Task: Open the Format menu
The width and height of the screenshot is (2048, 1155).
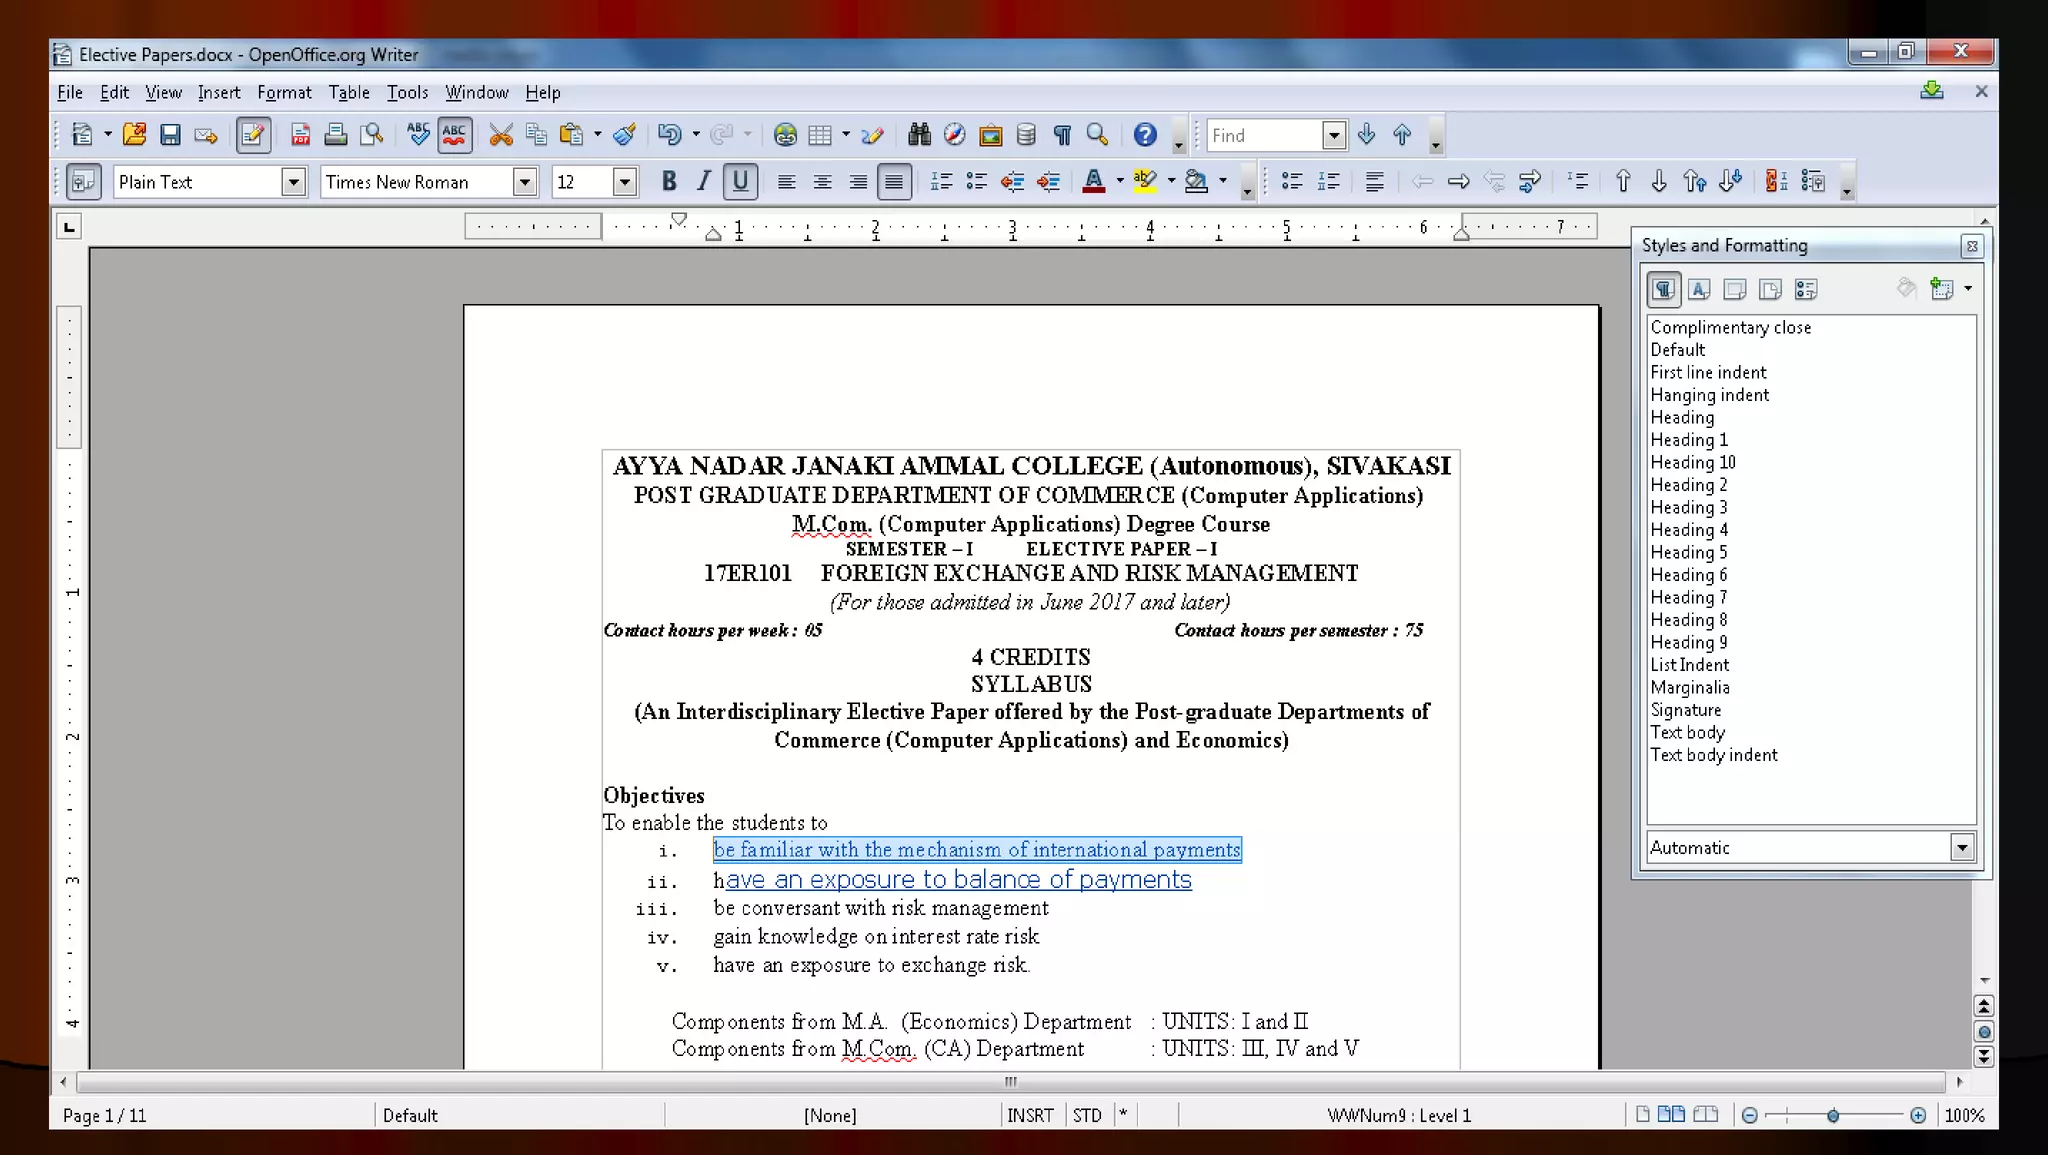Action: pyautogui.click(x=284, y=93)
